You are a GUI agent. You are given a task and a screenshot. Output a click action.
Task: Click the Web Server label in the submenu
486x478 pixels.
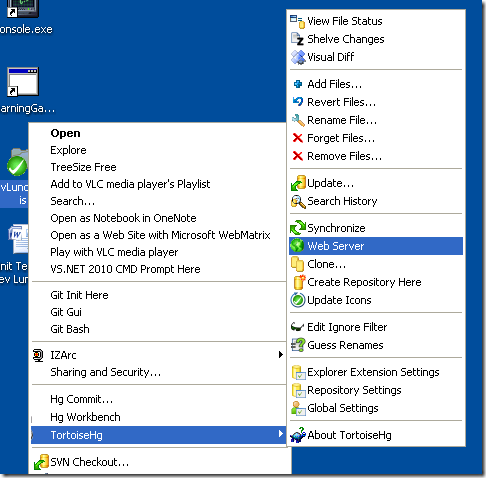(336, 246)
